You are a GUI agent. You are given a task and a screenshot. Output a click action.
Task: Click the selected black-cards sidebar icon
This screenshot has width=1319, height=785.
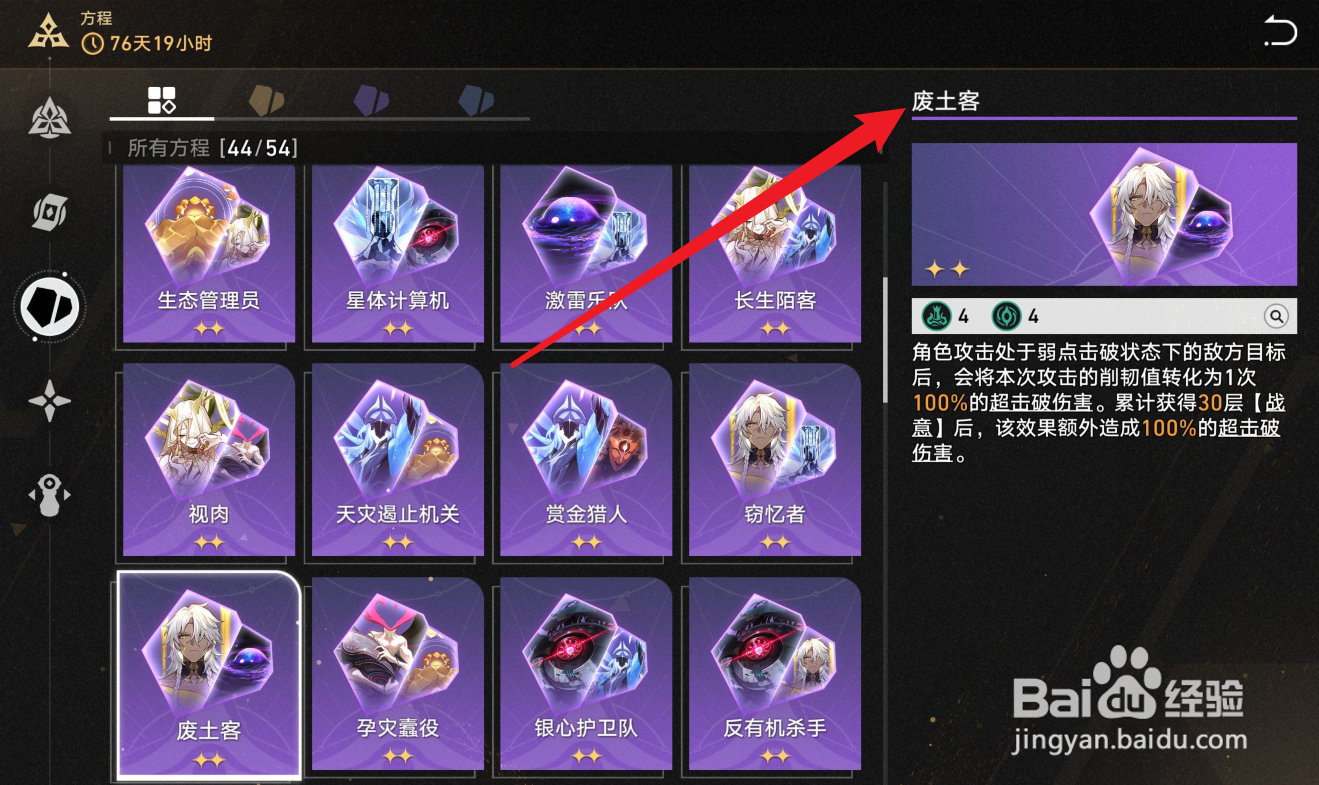pos(50,307)
